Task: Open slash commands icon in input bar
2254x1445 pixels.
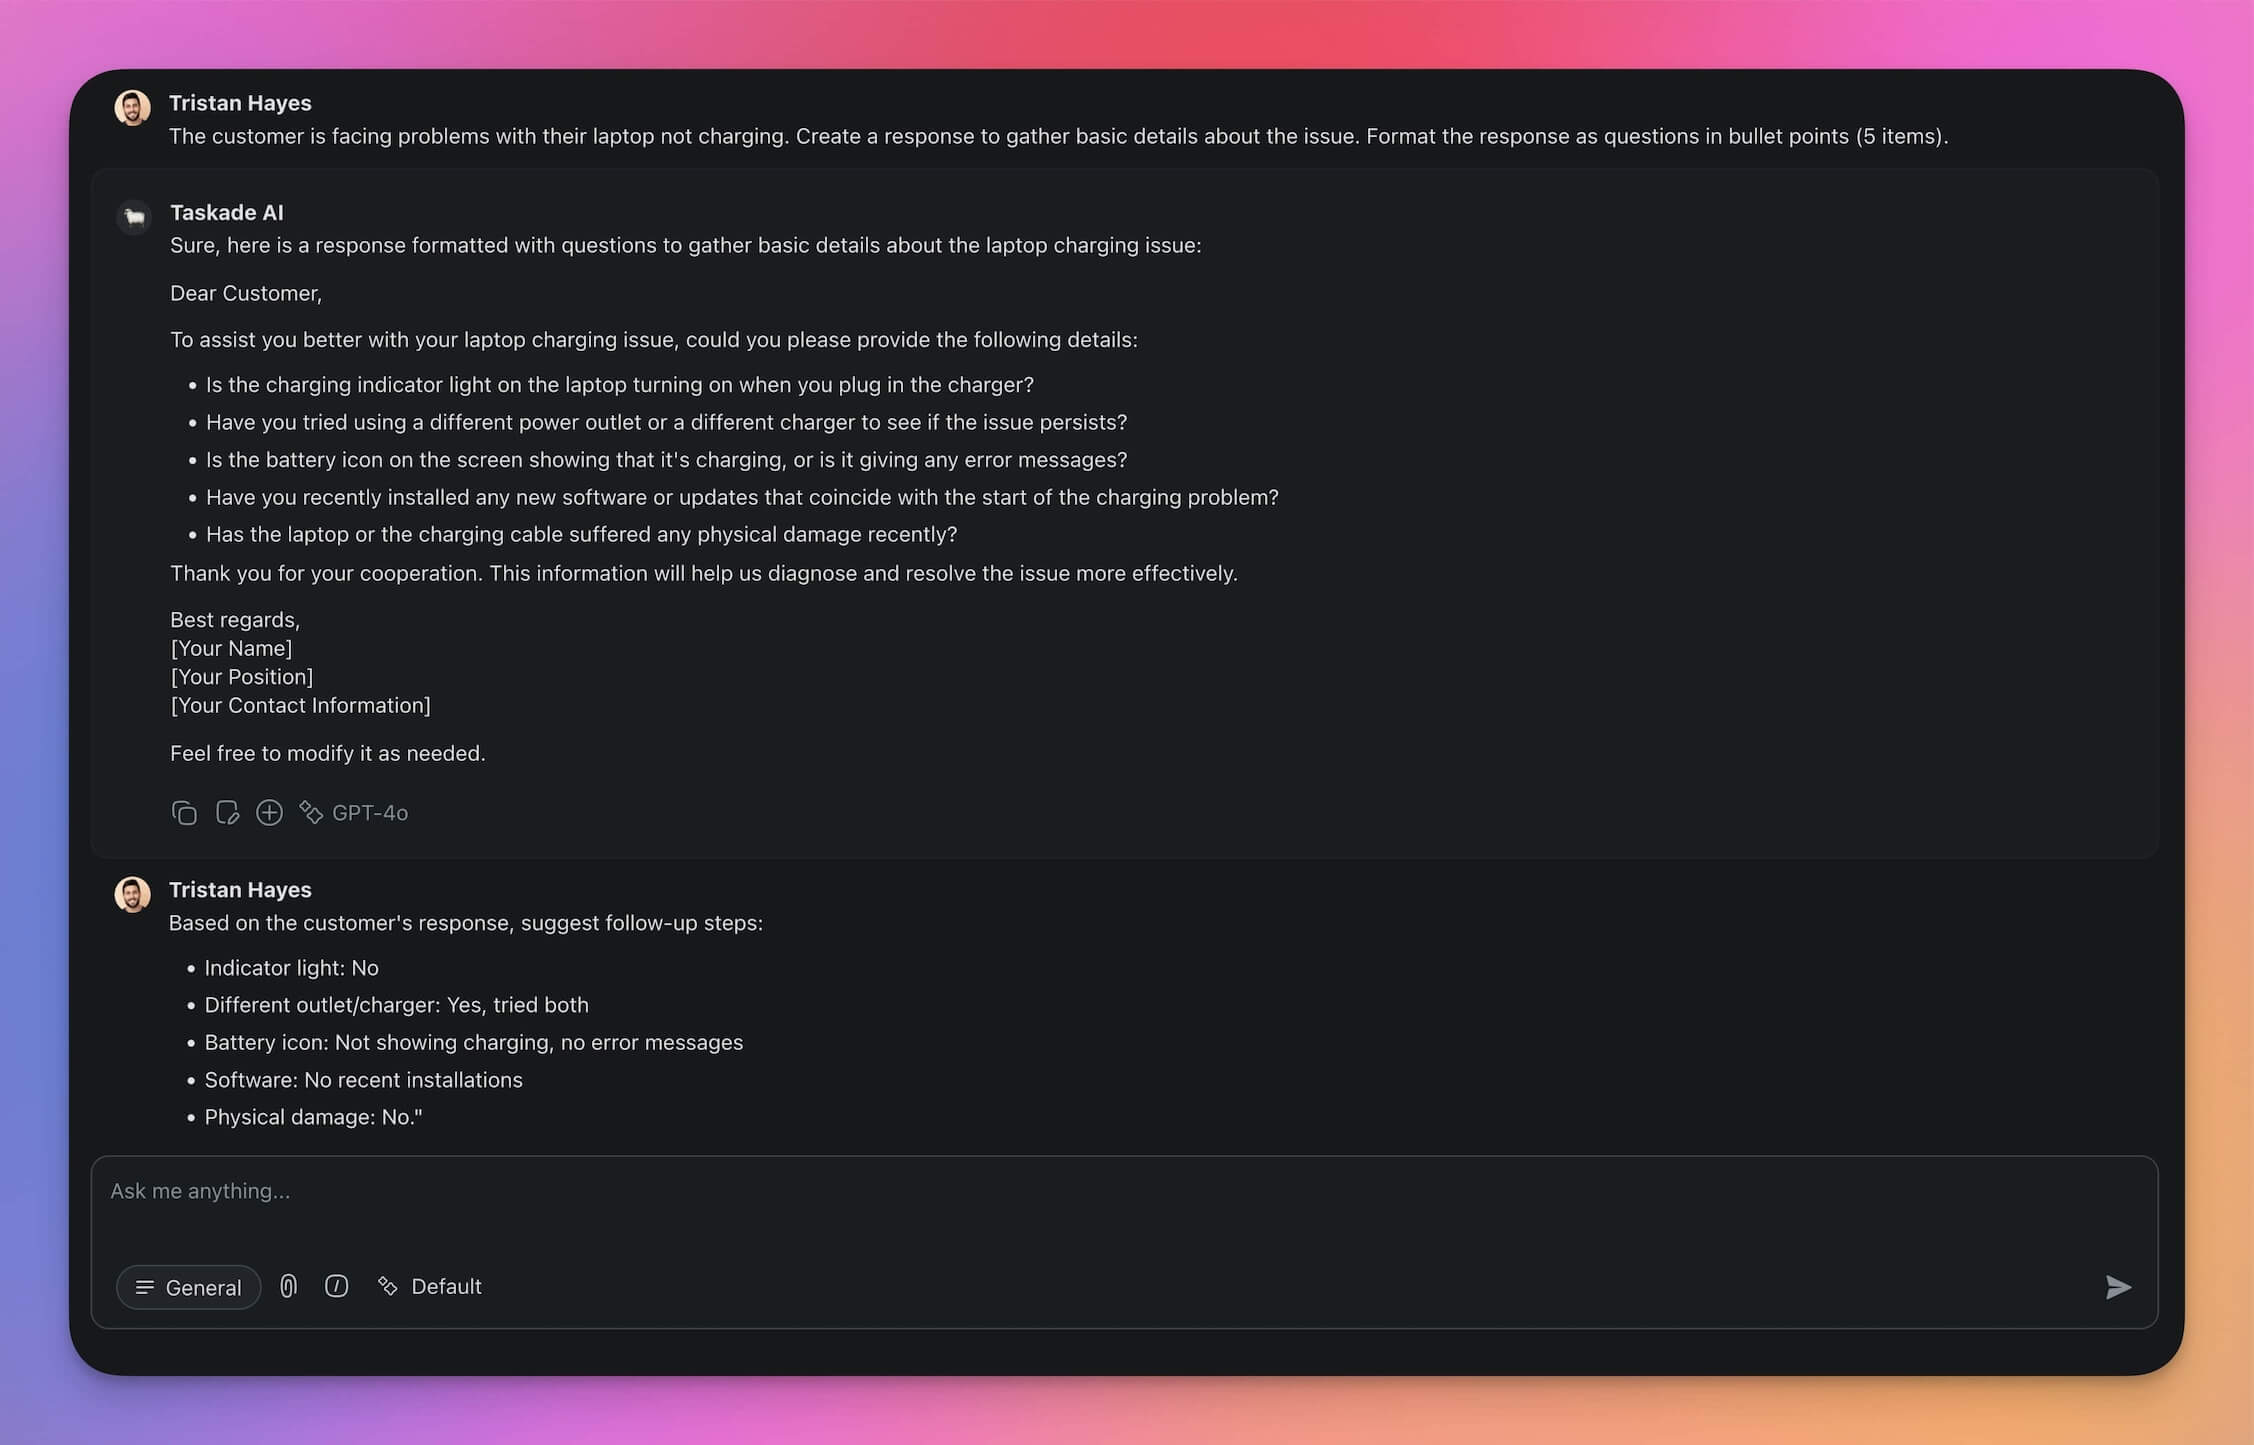Action: pyautogui.click(x=336, y=1286)
